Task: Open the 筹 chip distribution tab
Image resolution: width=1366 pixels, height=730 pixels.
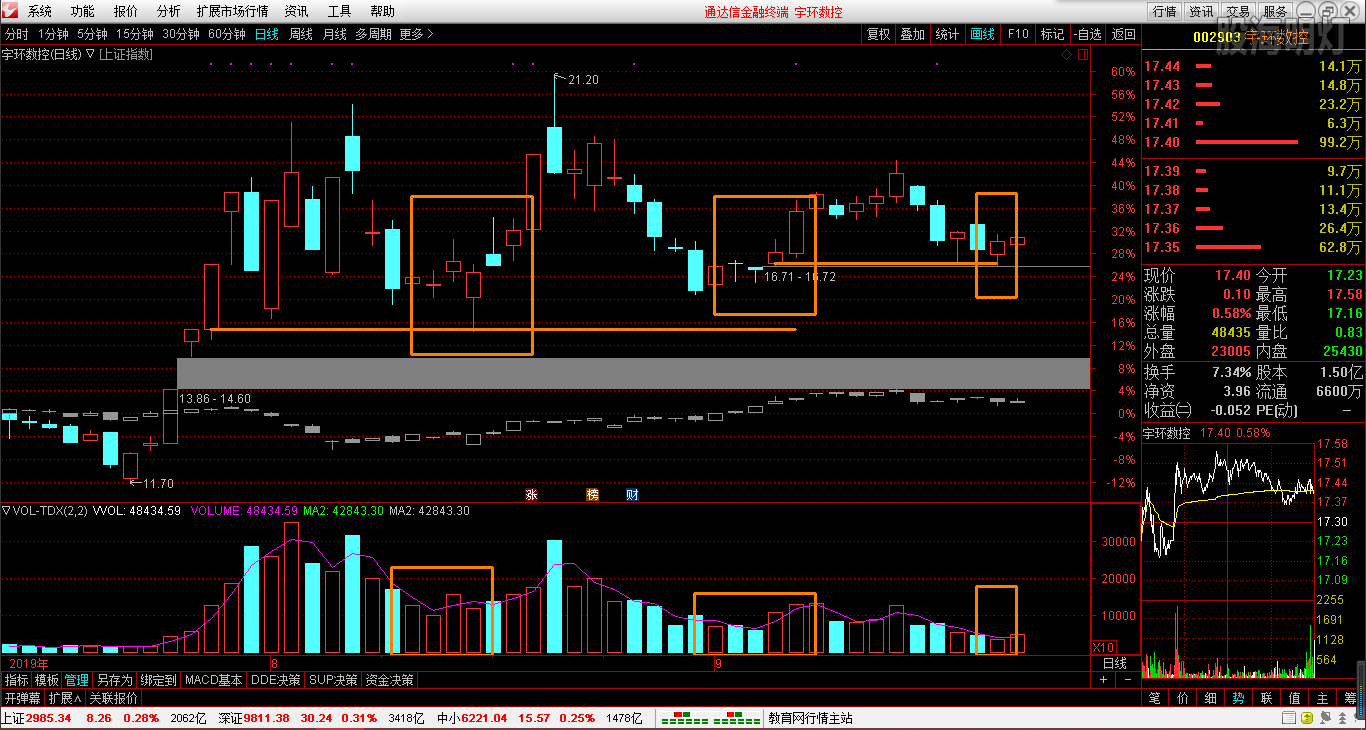Action: [1350, 698]
